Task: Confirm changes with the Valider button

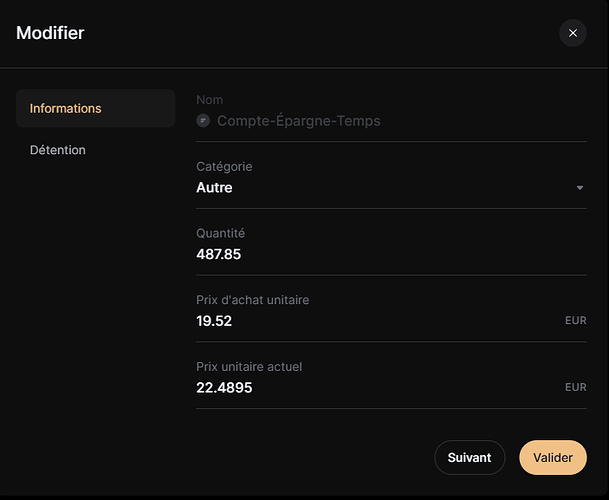Action: pyautogui.click(x=553, y=458)
